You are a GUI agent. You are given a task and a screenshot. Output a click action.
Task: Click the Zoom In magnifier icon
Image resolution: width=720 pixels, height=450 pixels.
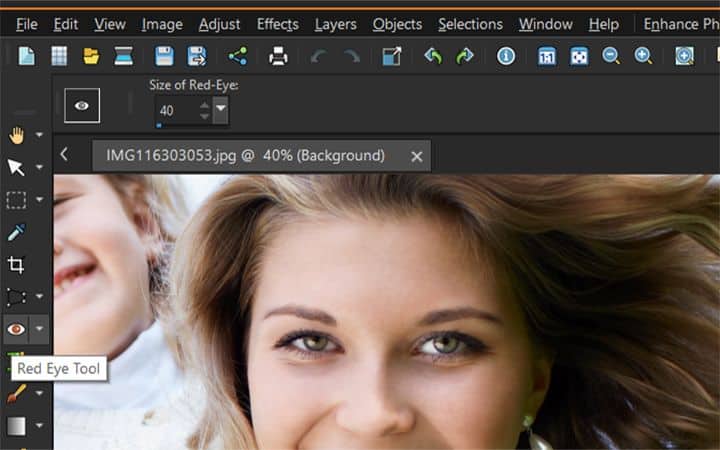click(x=643, y=56)
